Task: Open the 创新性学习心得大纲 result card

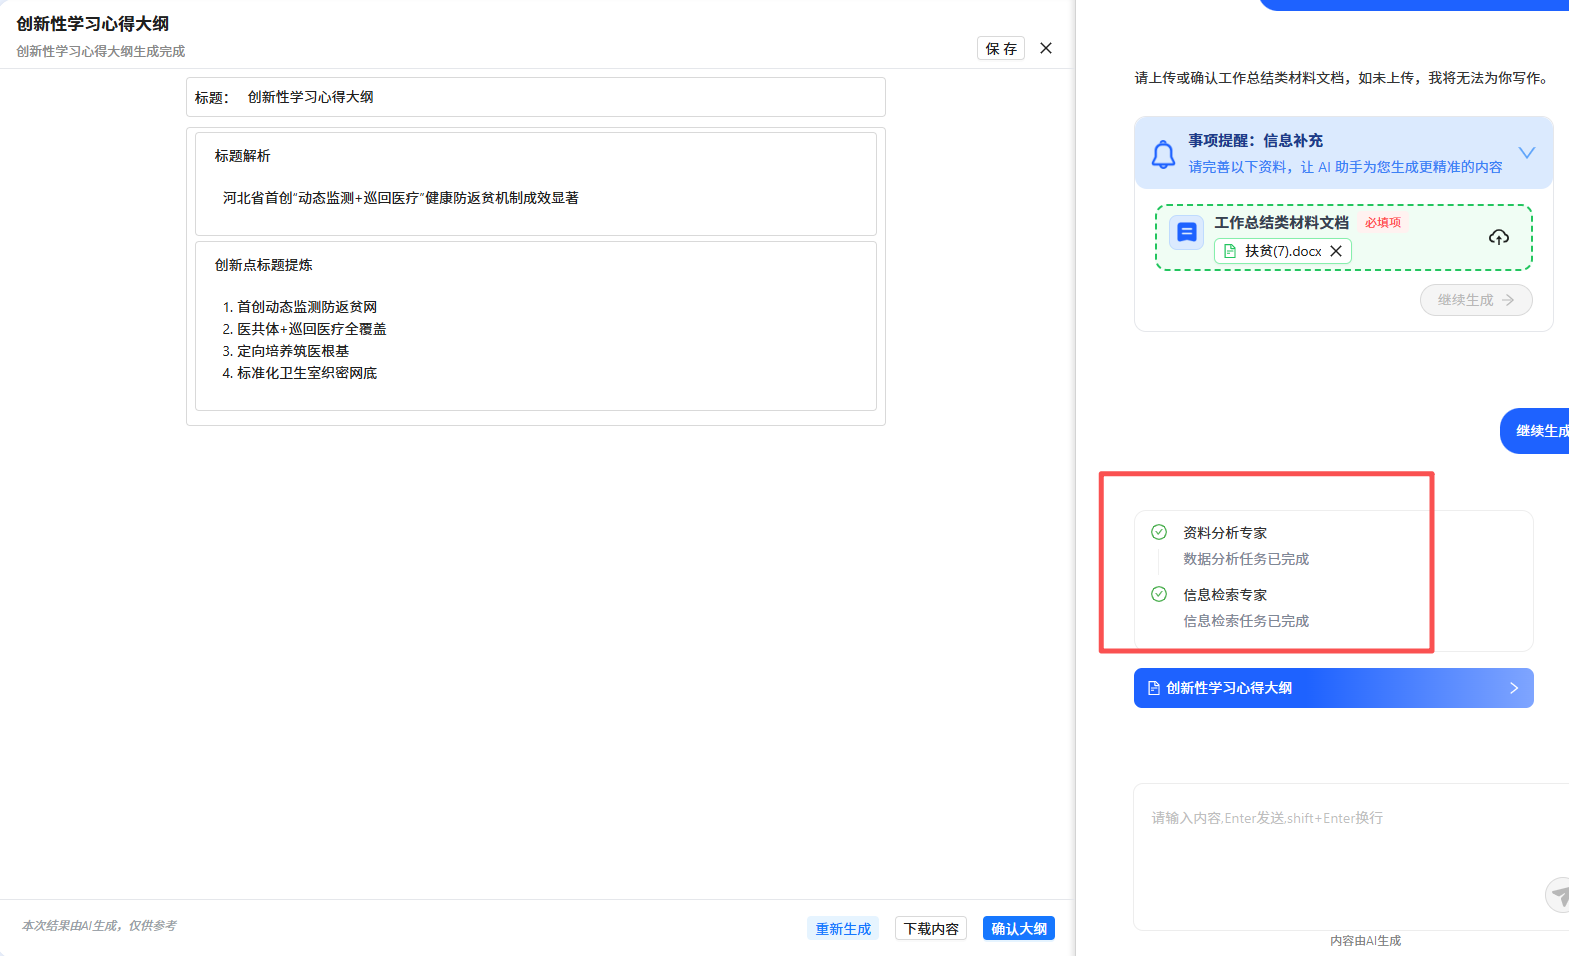Action: [1333, 688]
